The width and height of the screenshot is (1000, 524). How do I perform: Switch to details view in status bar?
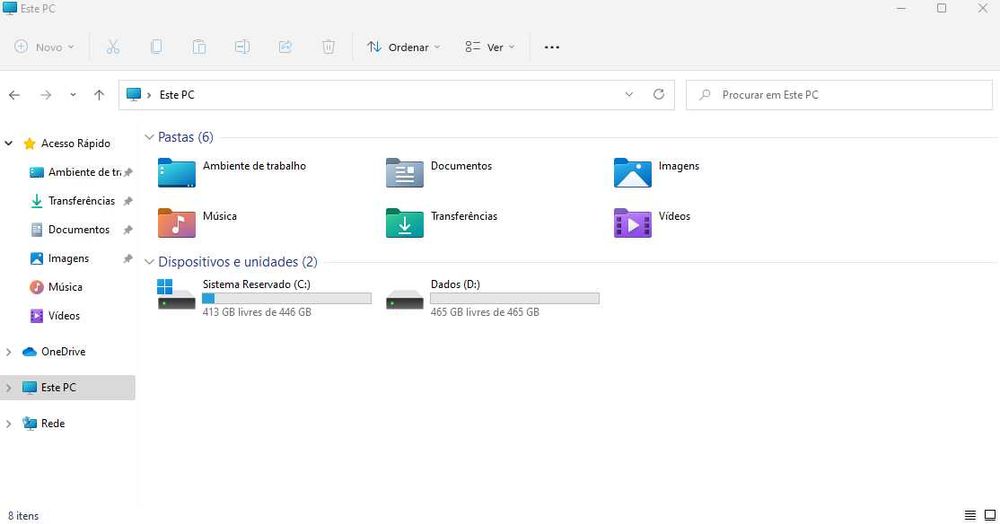tap(970, 515)
